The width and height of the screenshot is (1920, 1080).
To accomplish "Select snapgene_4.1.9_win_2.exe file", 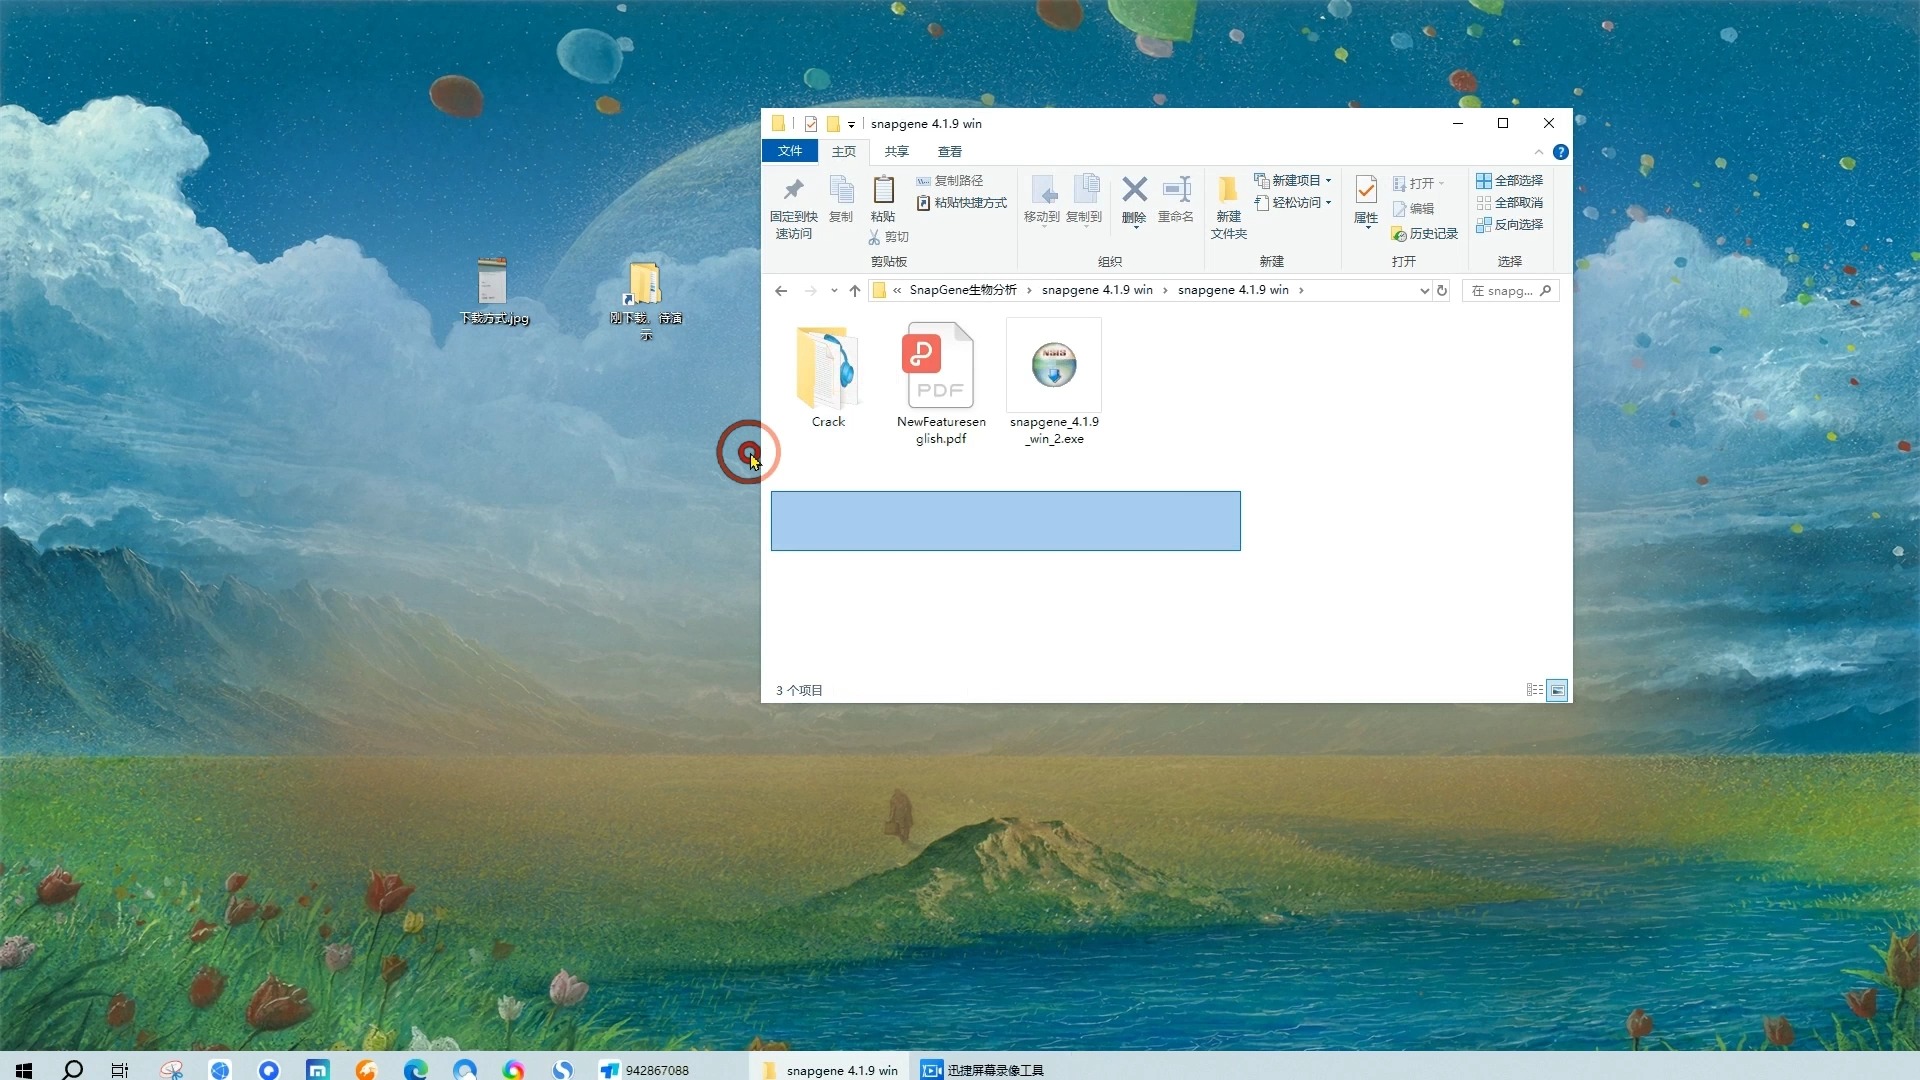I will click(1054, 383).
